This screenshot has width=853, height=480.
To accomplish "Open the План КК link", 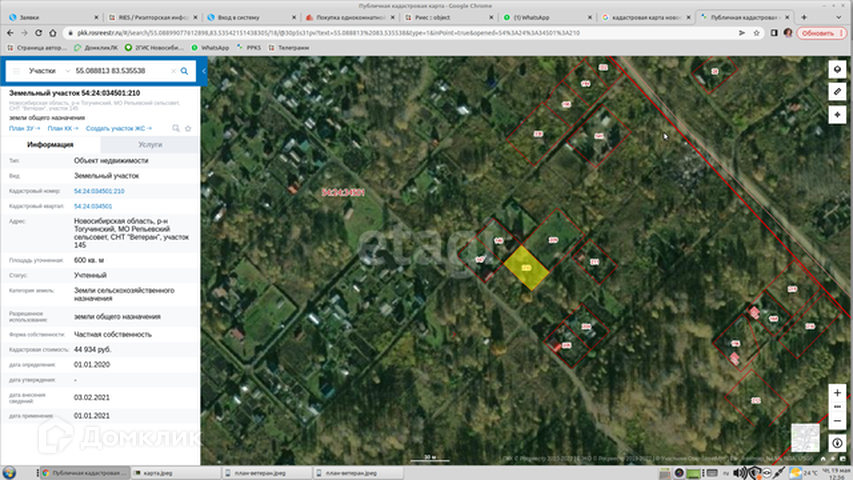I will click(x=63, y=128).
